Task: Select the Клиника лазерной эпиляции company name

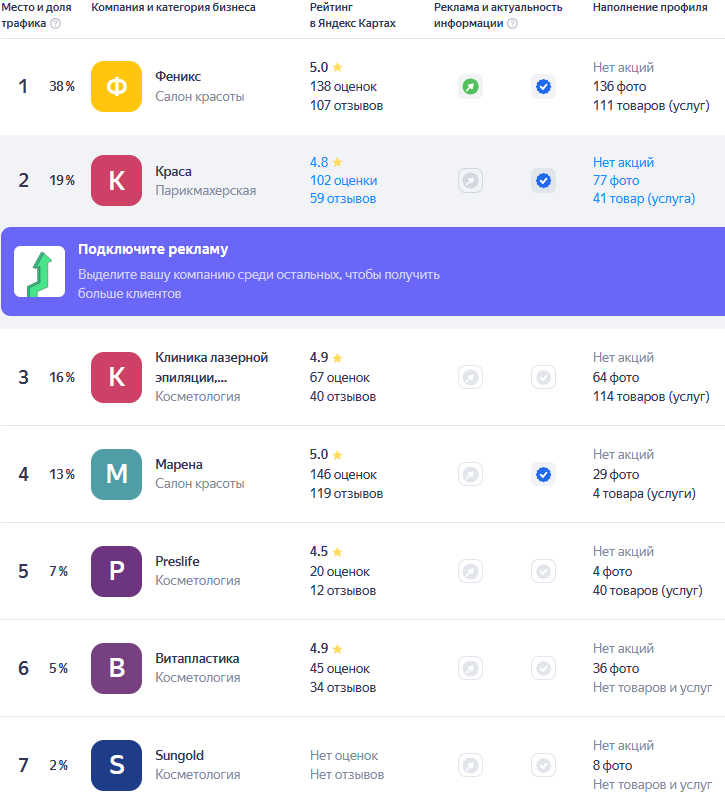Action: (x=211, y=366)
